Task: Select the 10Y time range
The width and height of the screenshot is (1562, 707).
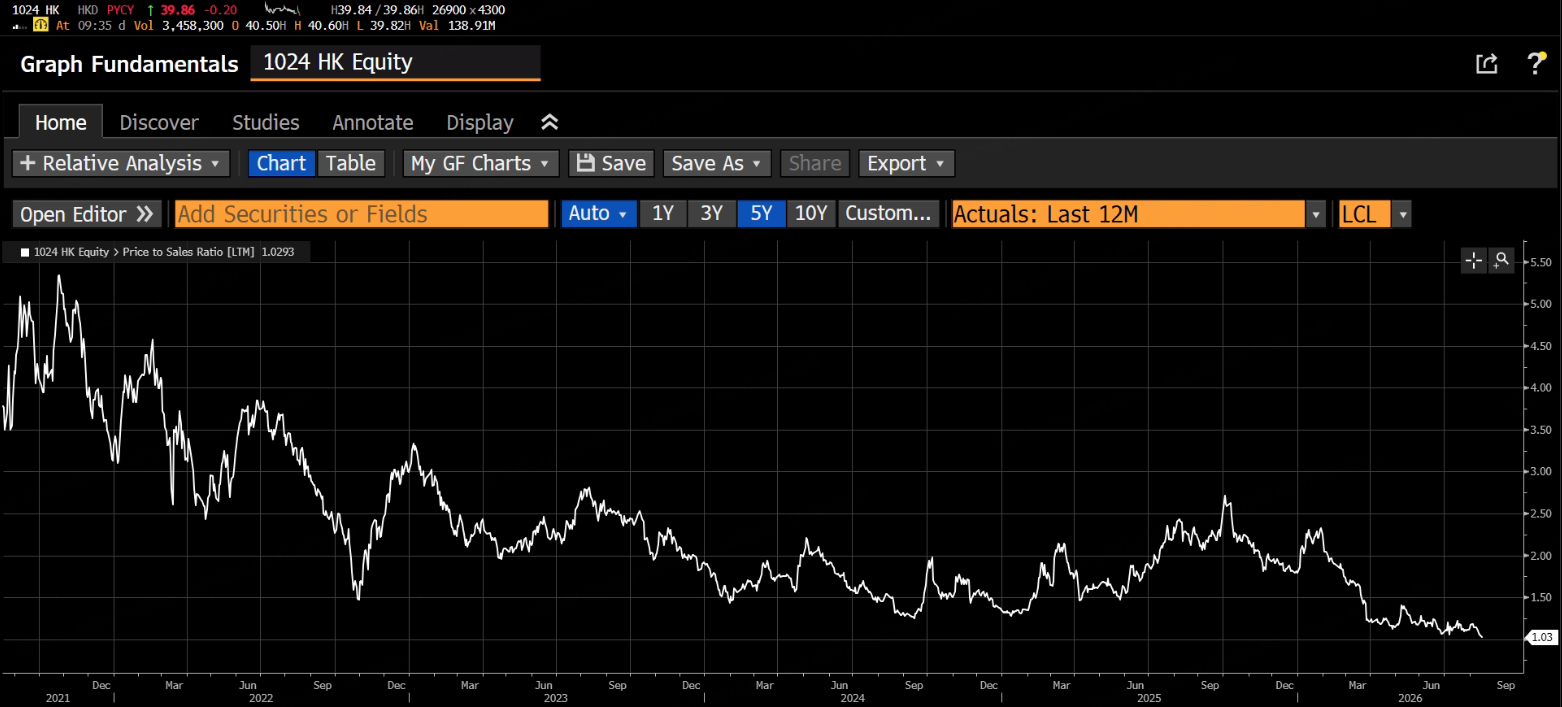Action: (811, 214)
